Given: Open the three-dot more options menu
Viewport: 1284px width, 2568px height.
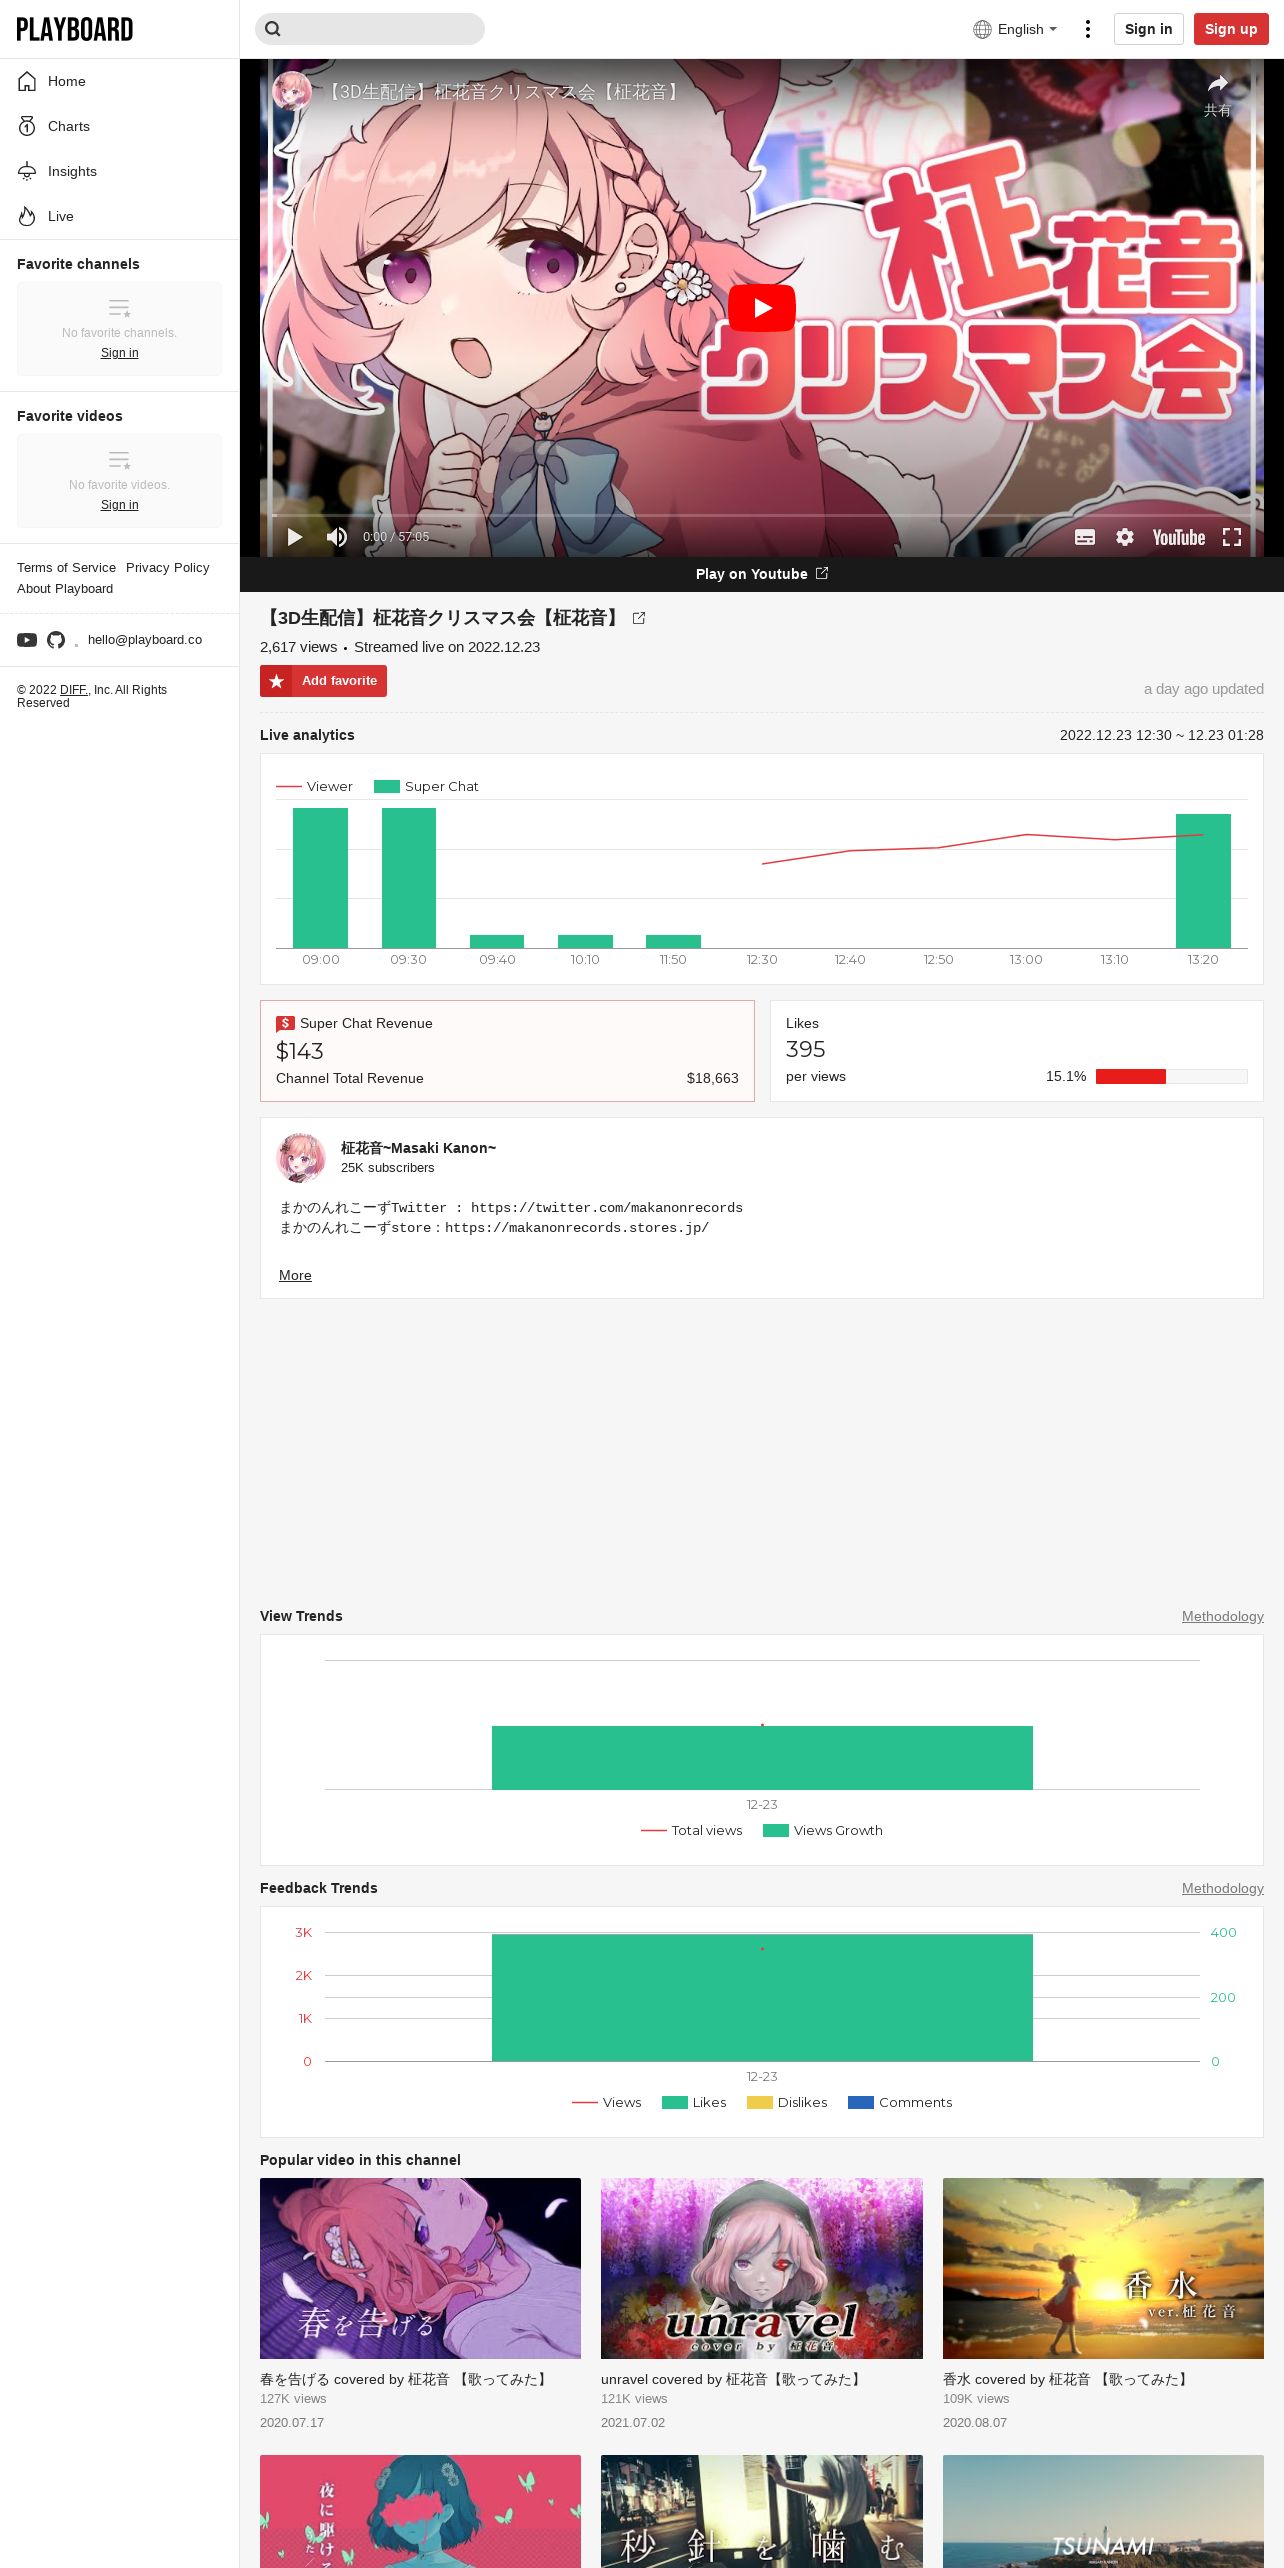Looking at the screenshot, I should 1087,29.
